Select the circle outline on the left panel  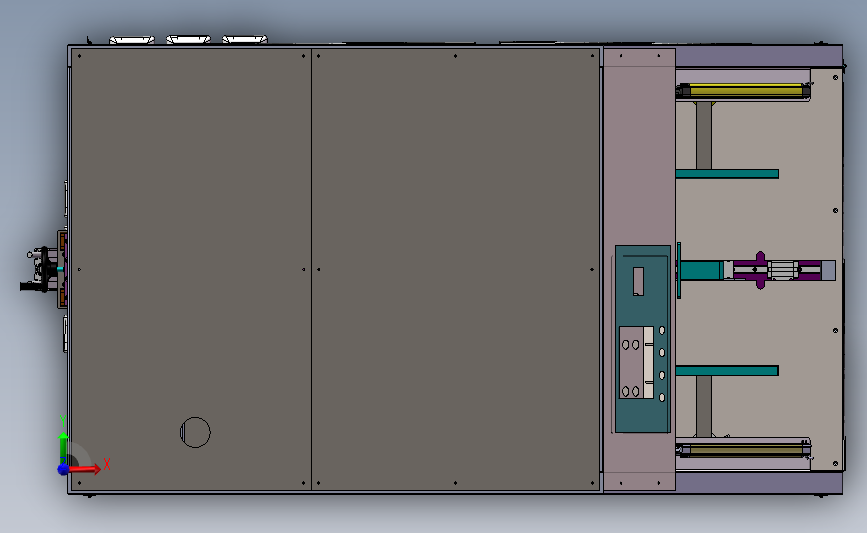tap(195, 432)
